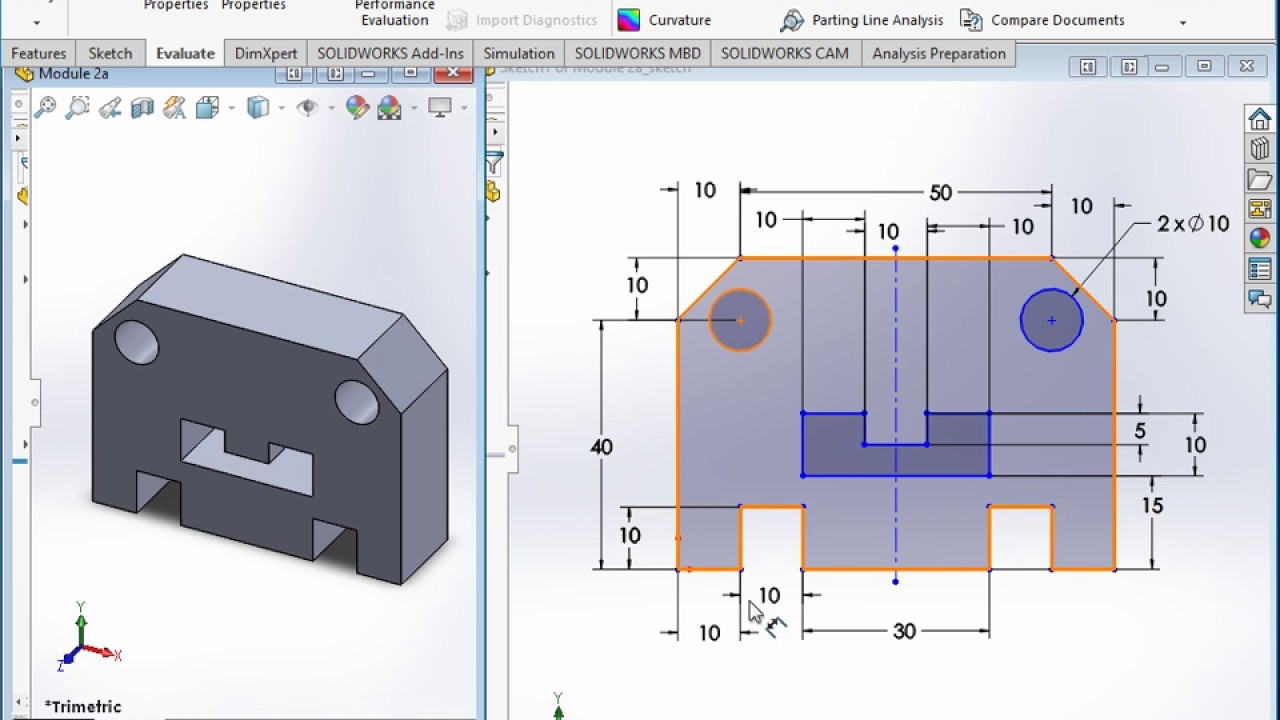The width and height of the screenshot is (1280, 720).
Task: Select the 5 dimension on the right
Action: point(1140,431)
